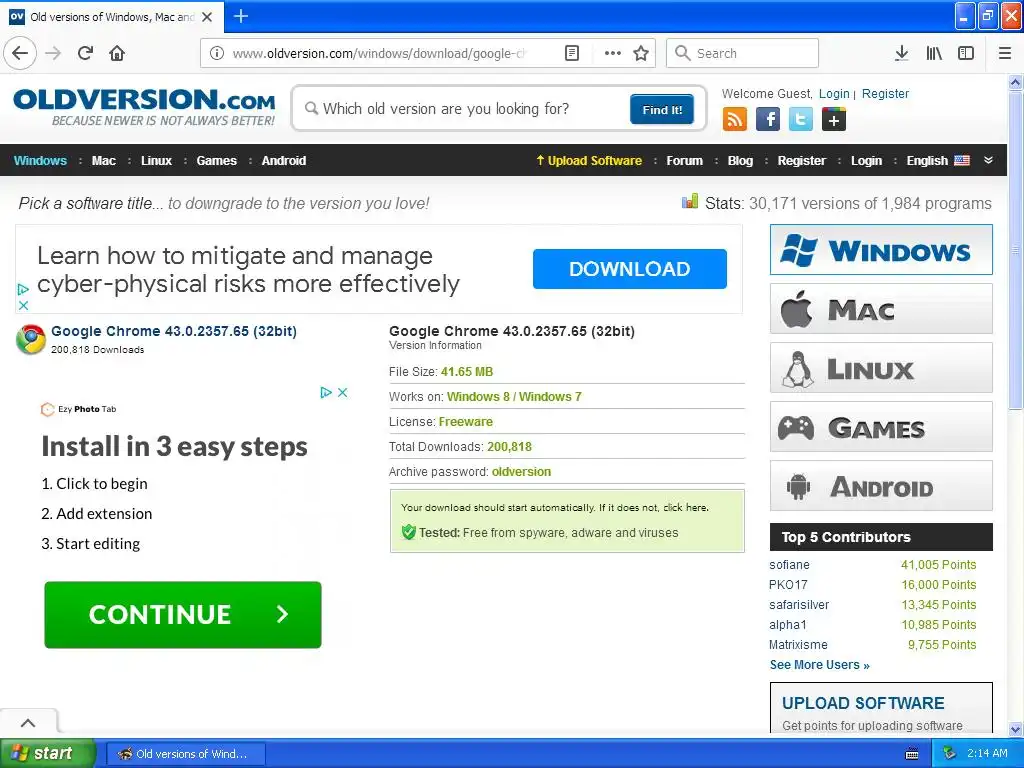Open the Games menu item
The height and width of the screenshot is (768, 1024).
pos(216,161)
